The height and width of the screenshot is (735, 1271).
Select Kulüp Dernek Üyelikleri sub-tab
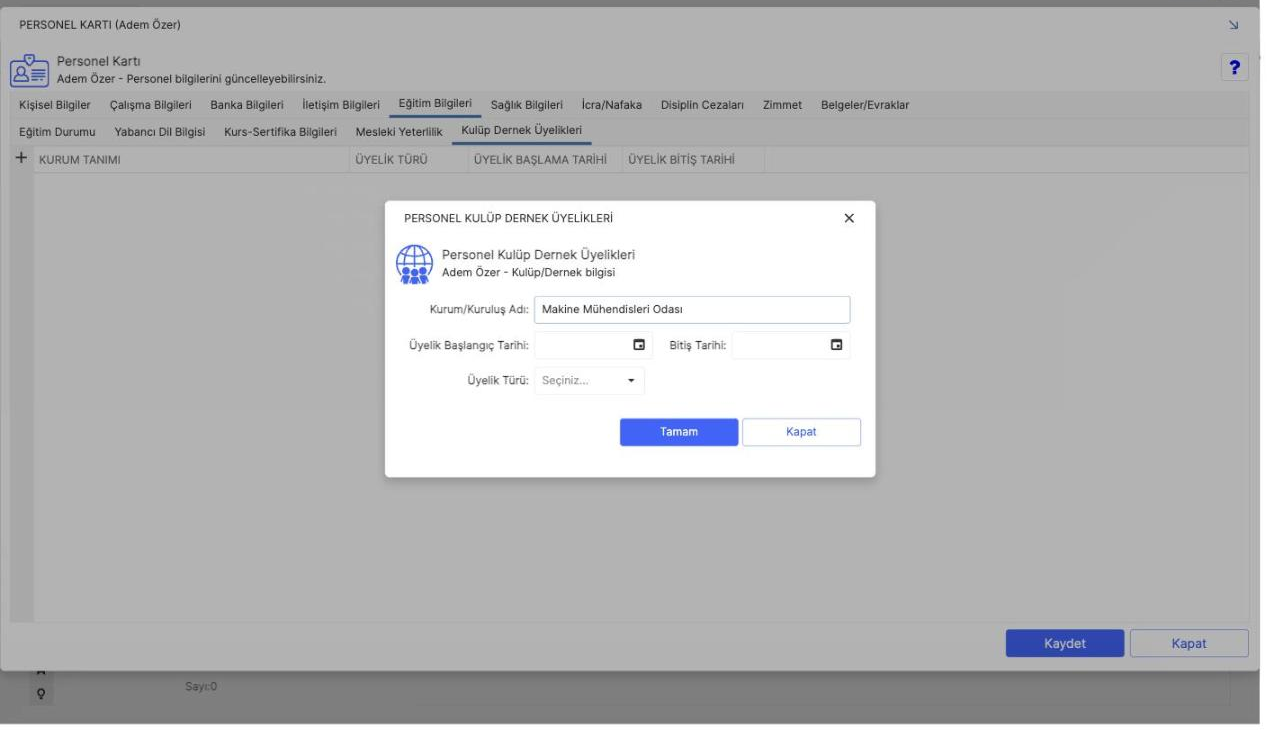522,132
